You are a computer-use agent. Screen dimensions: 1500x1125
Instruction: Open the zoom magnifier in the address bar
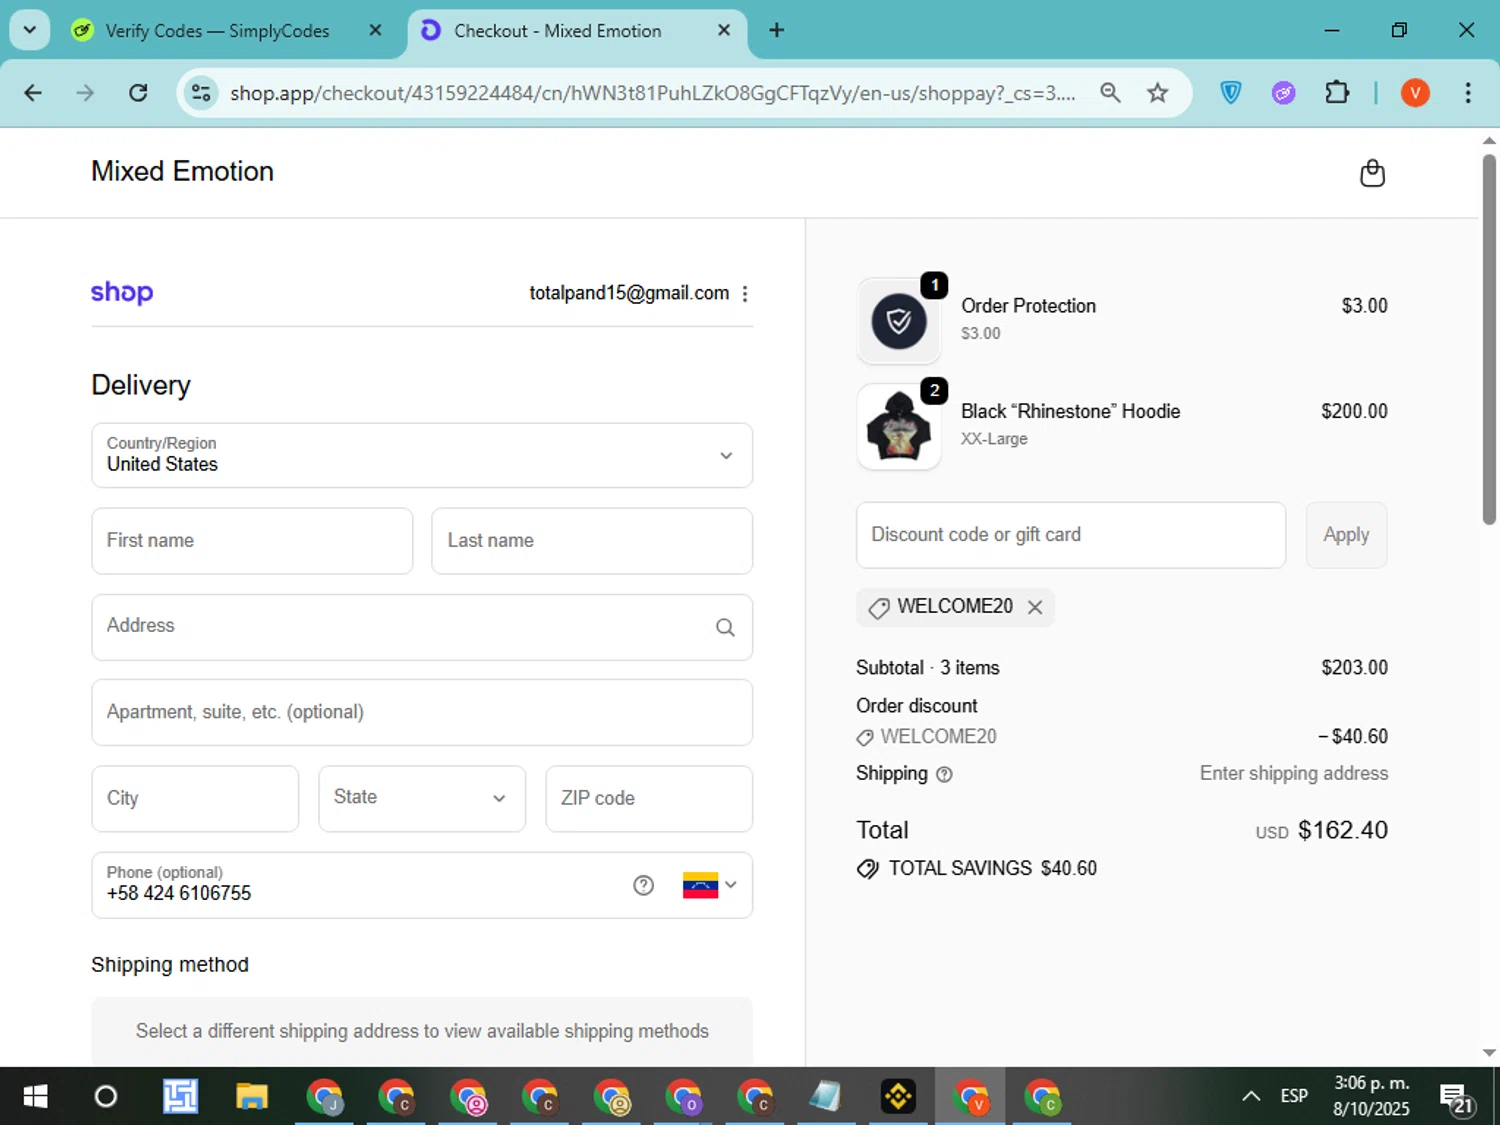1110,93
